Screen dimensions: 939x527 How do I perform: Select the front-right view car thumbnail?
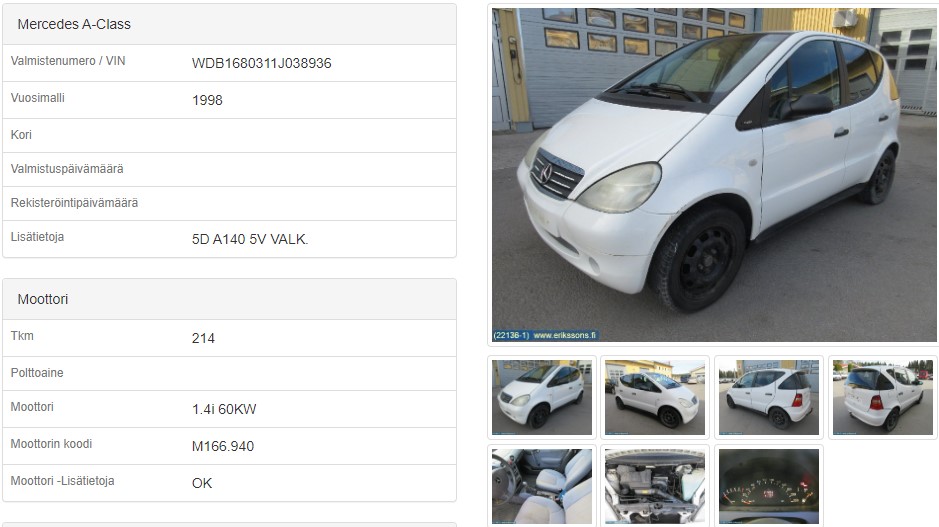click(655, 397)
